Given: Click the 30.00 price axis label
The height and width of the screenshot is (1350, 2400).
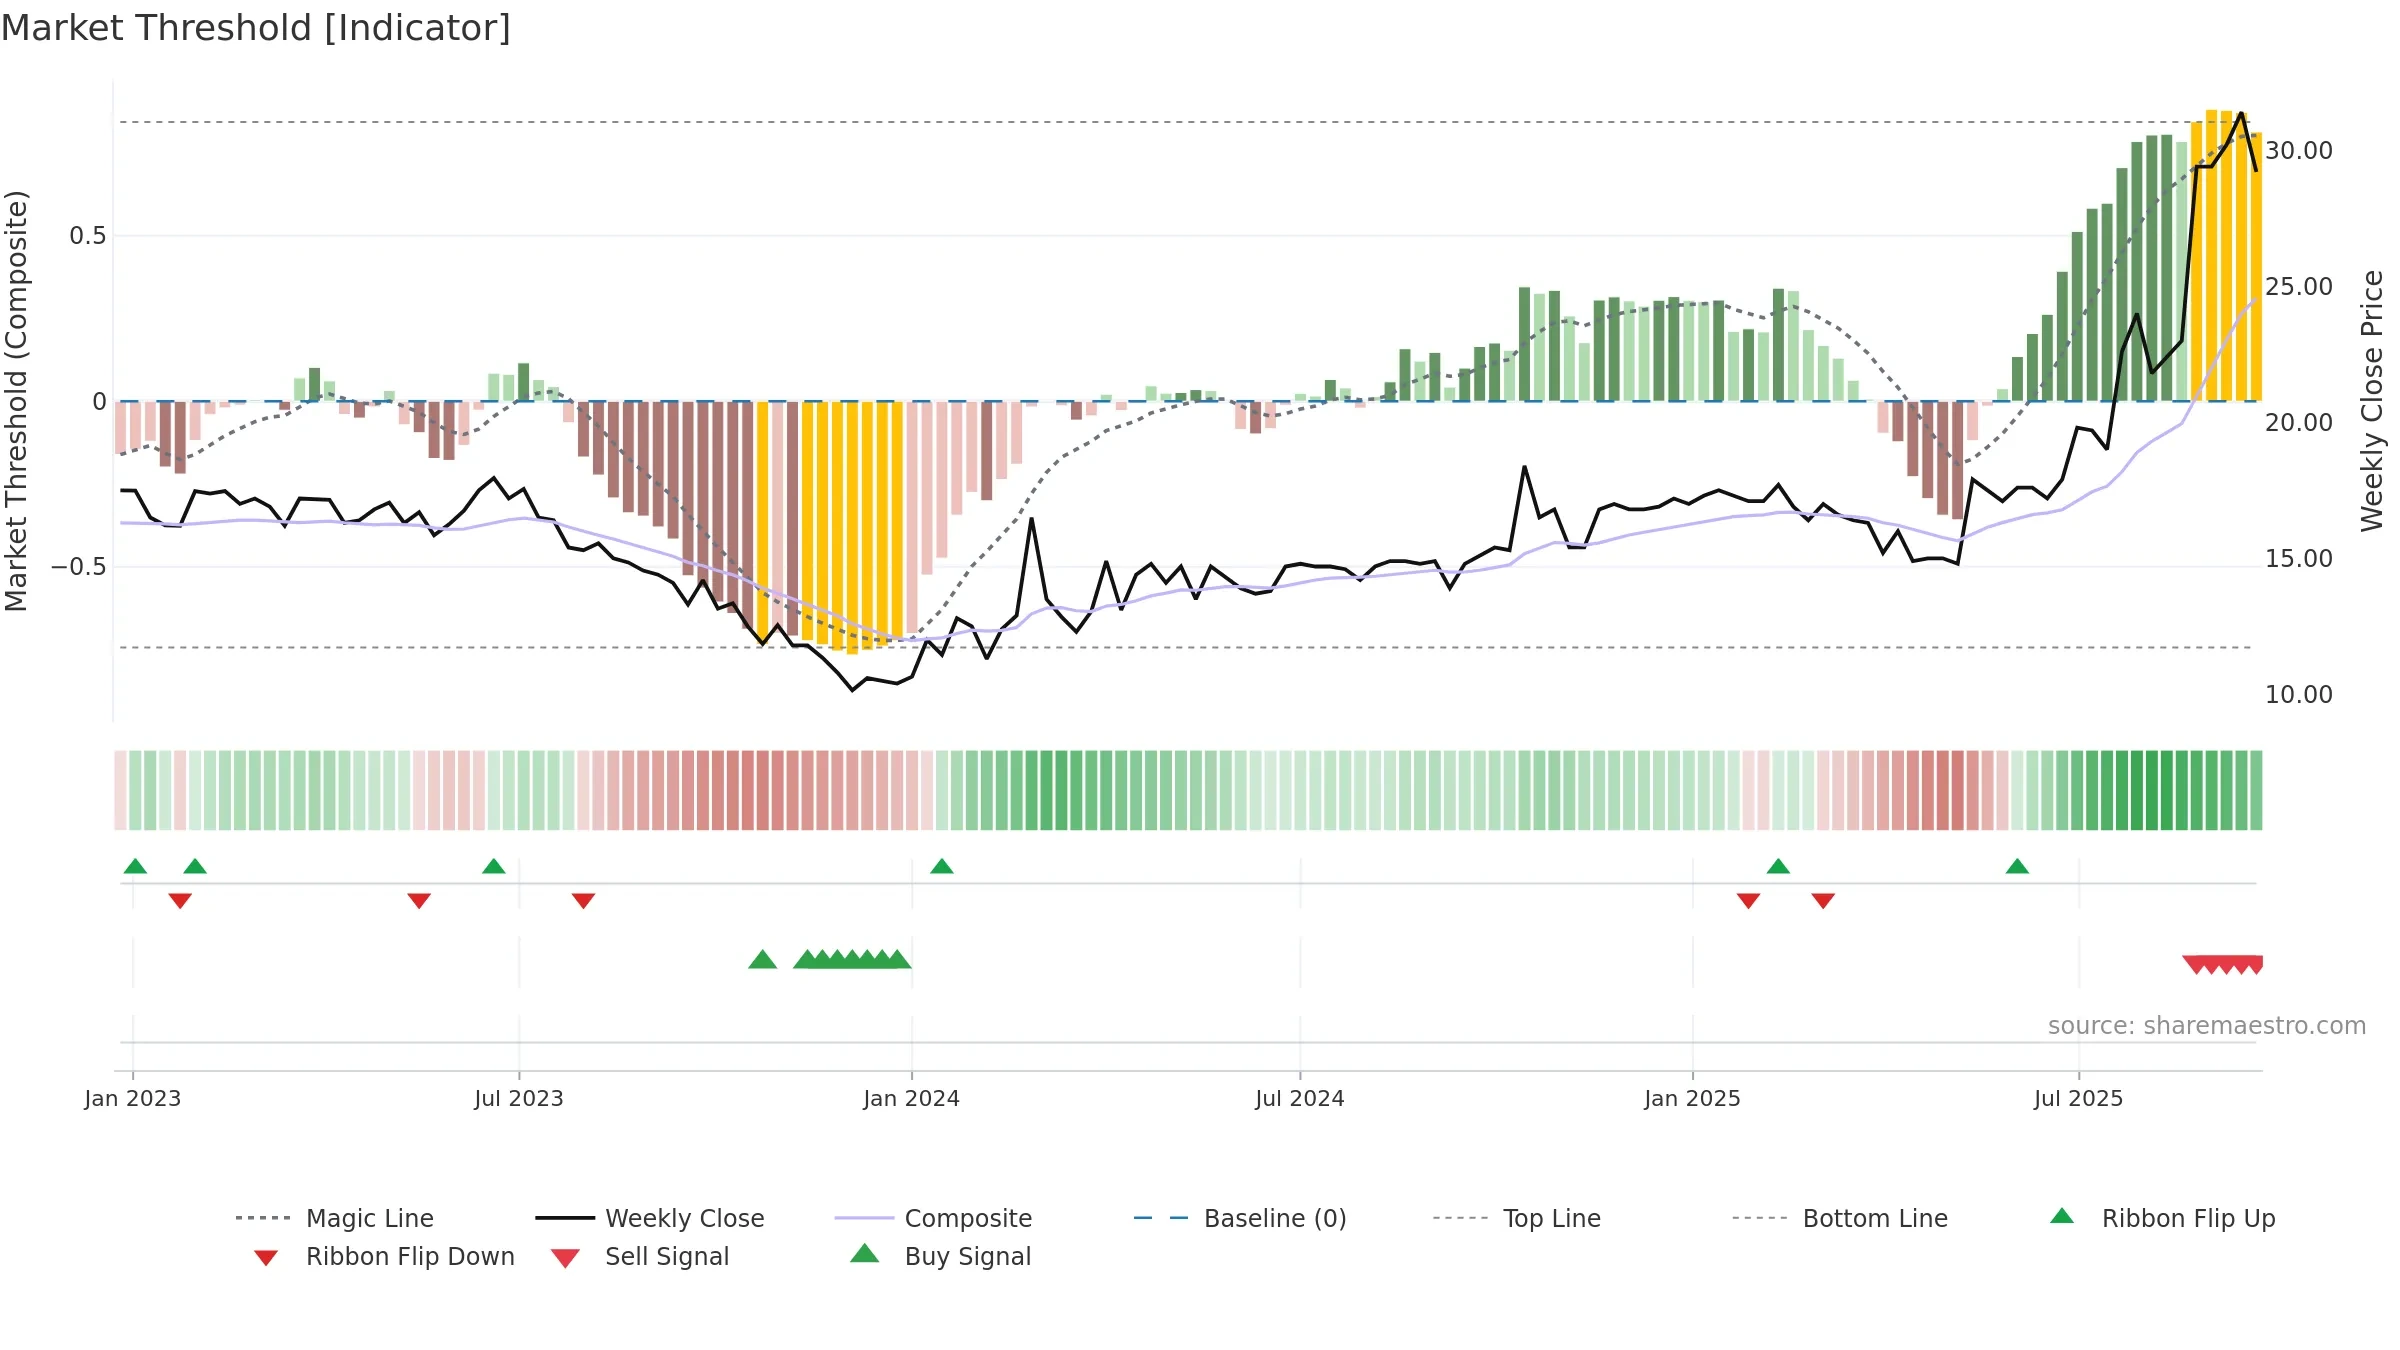Looking at the screenshot, I should [x=2299, y=151].
